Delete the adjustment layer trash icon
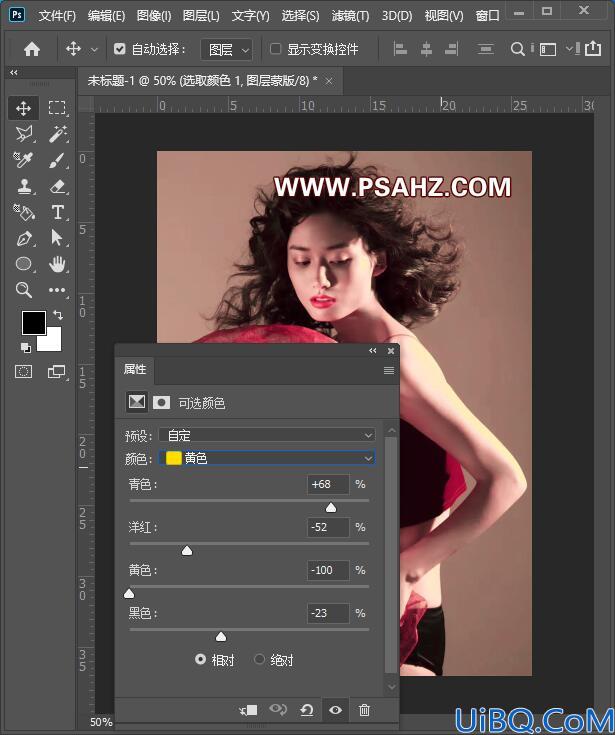 pos(364,710)
